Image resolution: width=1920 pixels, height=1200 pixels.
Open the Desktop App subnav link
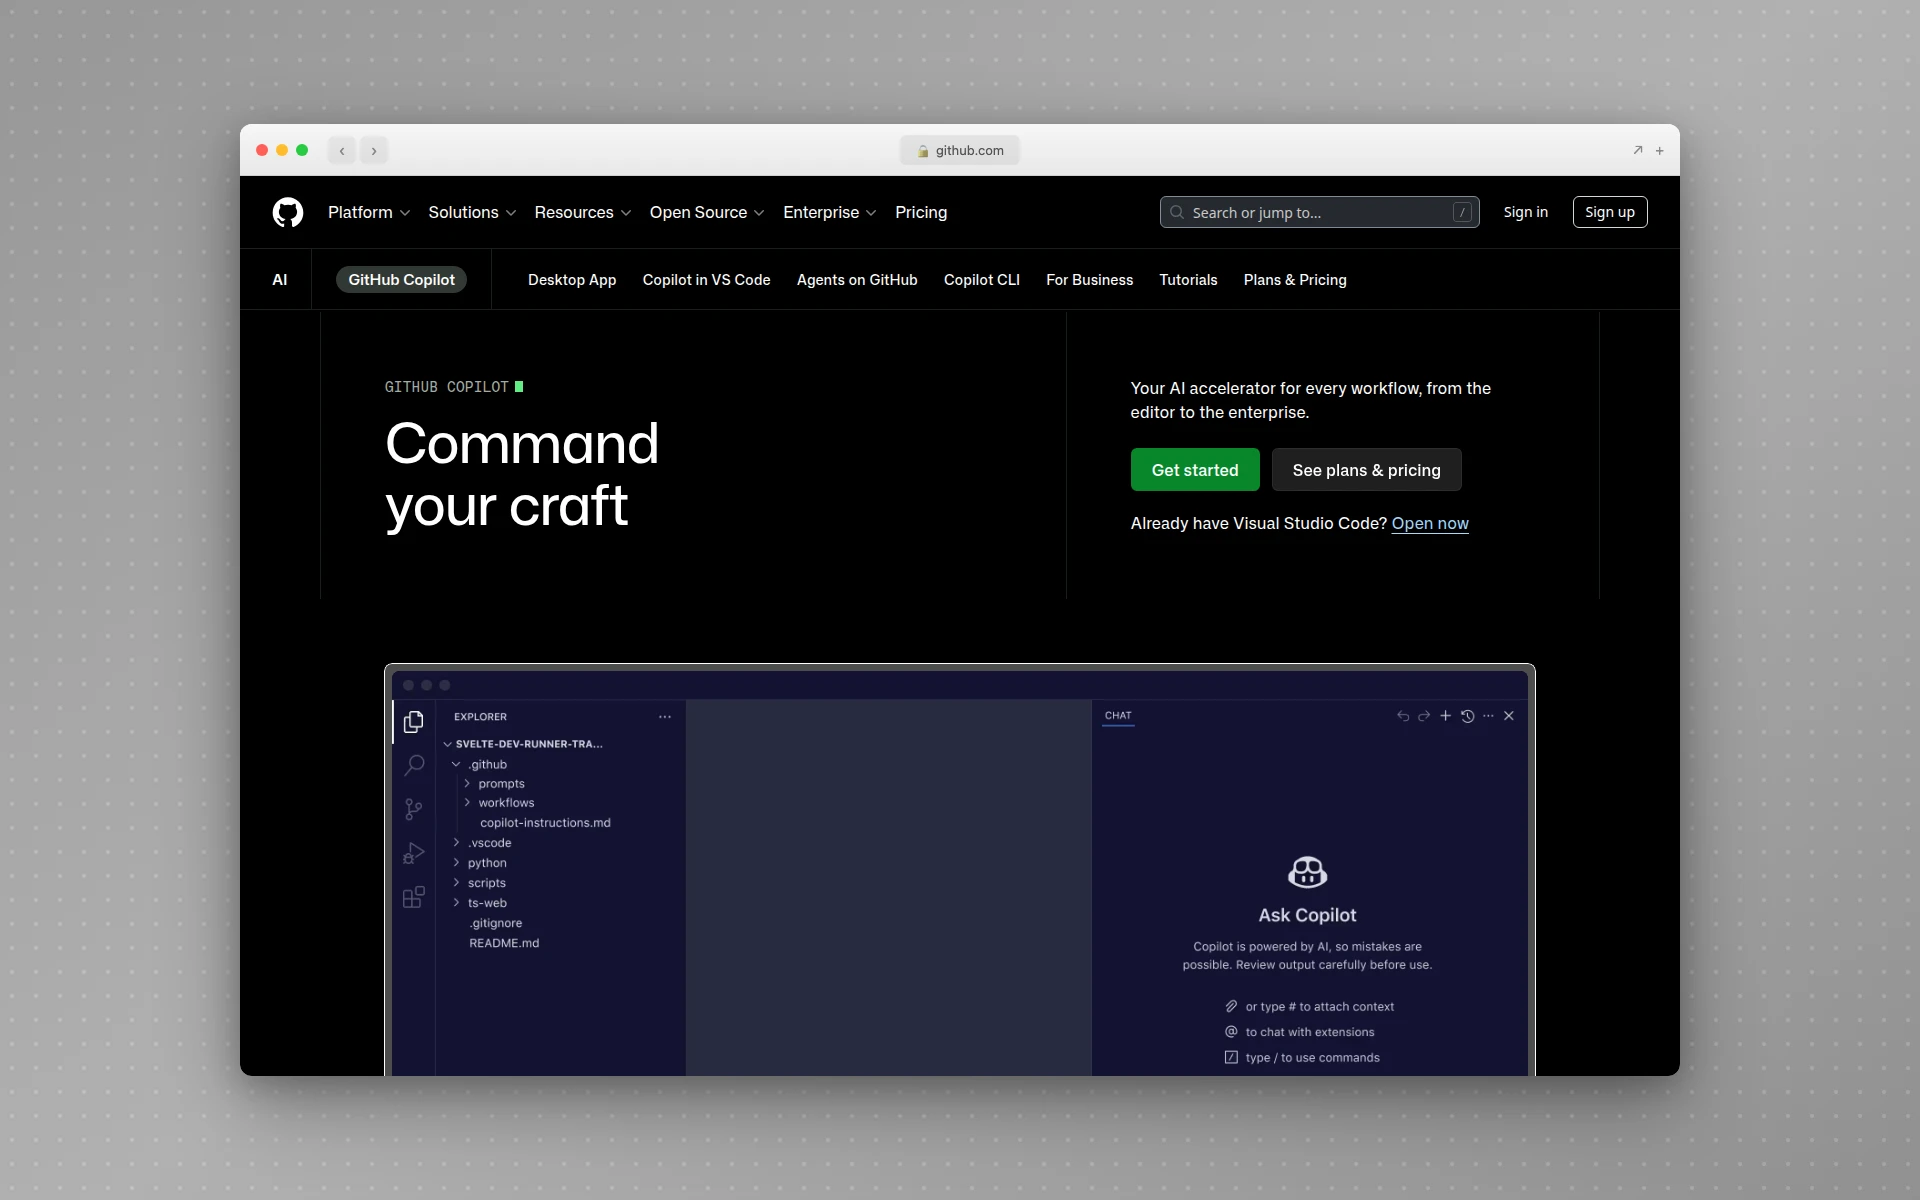tap(572, 280)
